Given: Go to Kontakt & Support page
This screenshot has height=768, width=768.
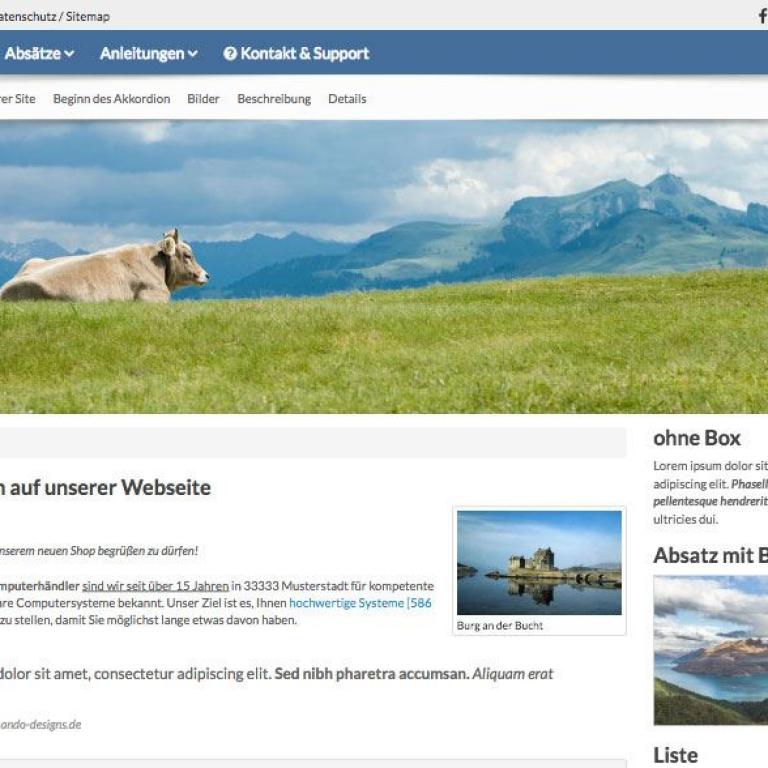Looking at the screenshot, I should click(x=296, y=53).
